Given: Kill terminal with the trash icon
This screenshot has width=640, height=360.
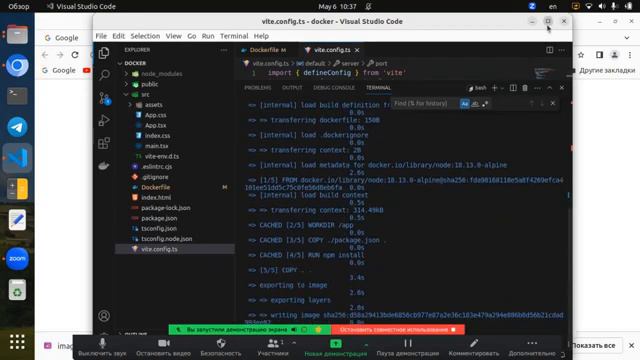Looking at the screenshot, I should click(525, 88).
